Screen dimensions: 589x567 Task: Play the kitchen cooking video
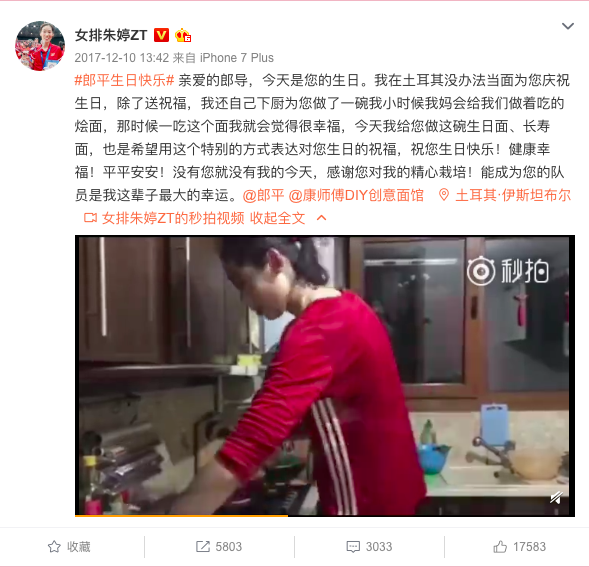point(325,375)
